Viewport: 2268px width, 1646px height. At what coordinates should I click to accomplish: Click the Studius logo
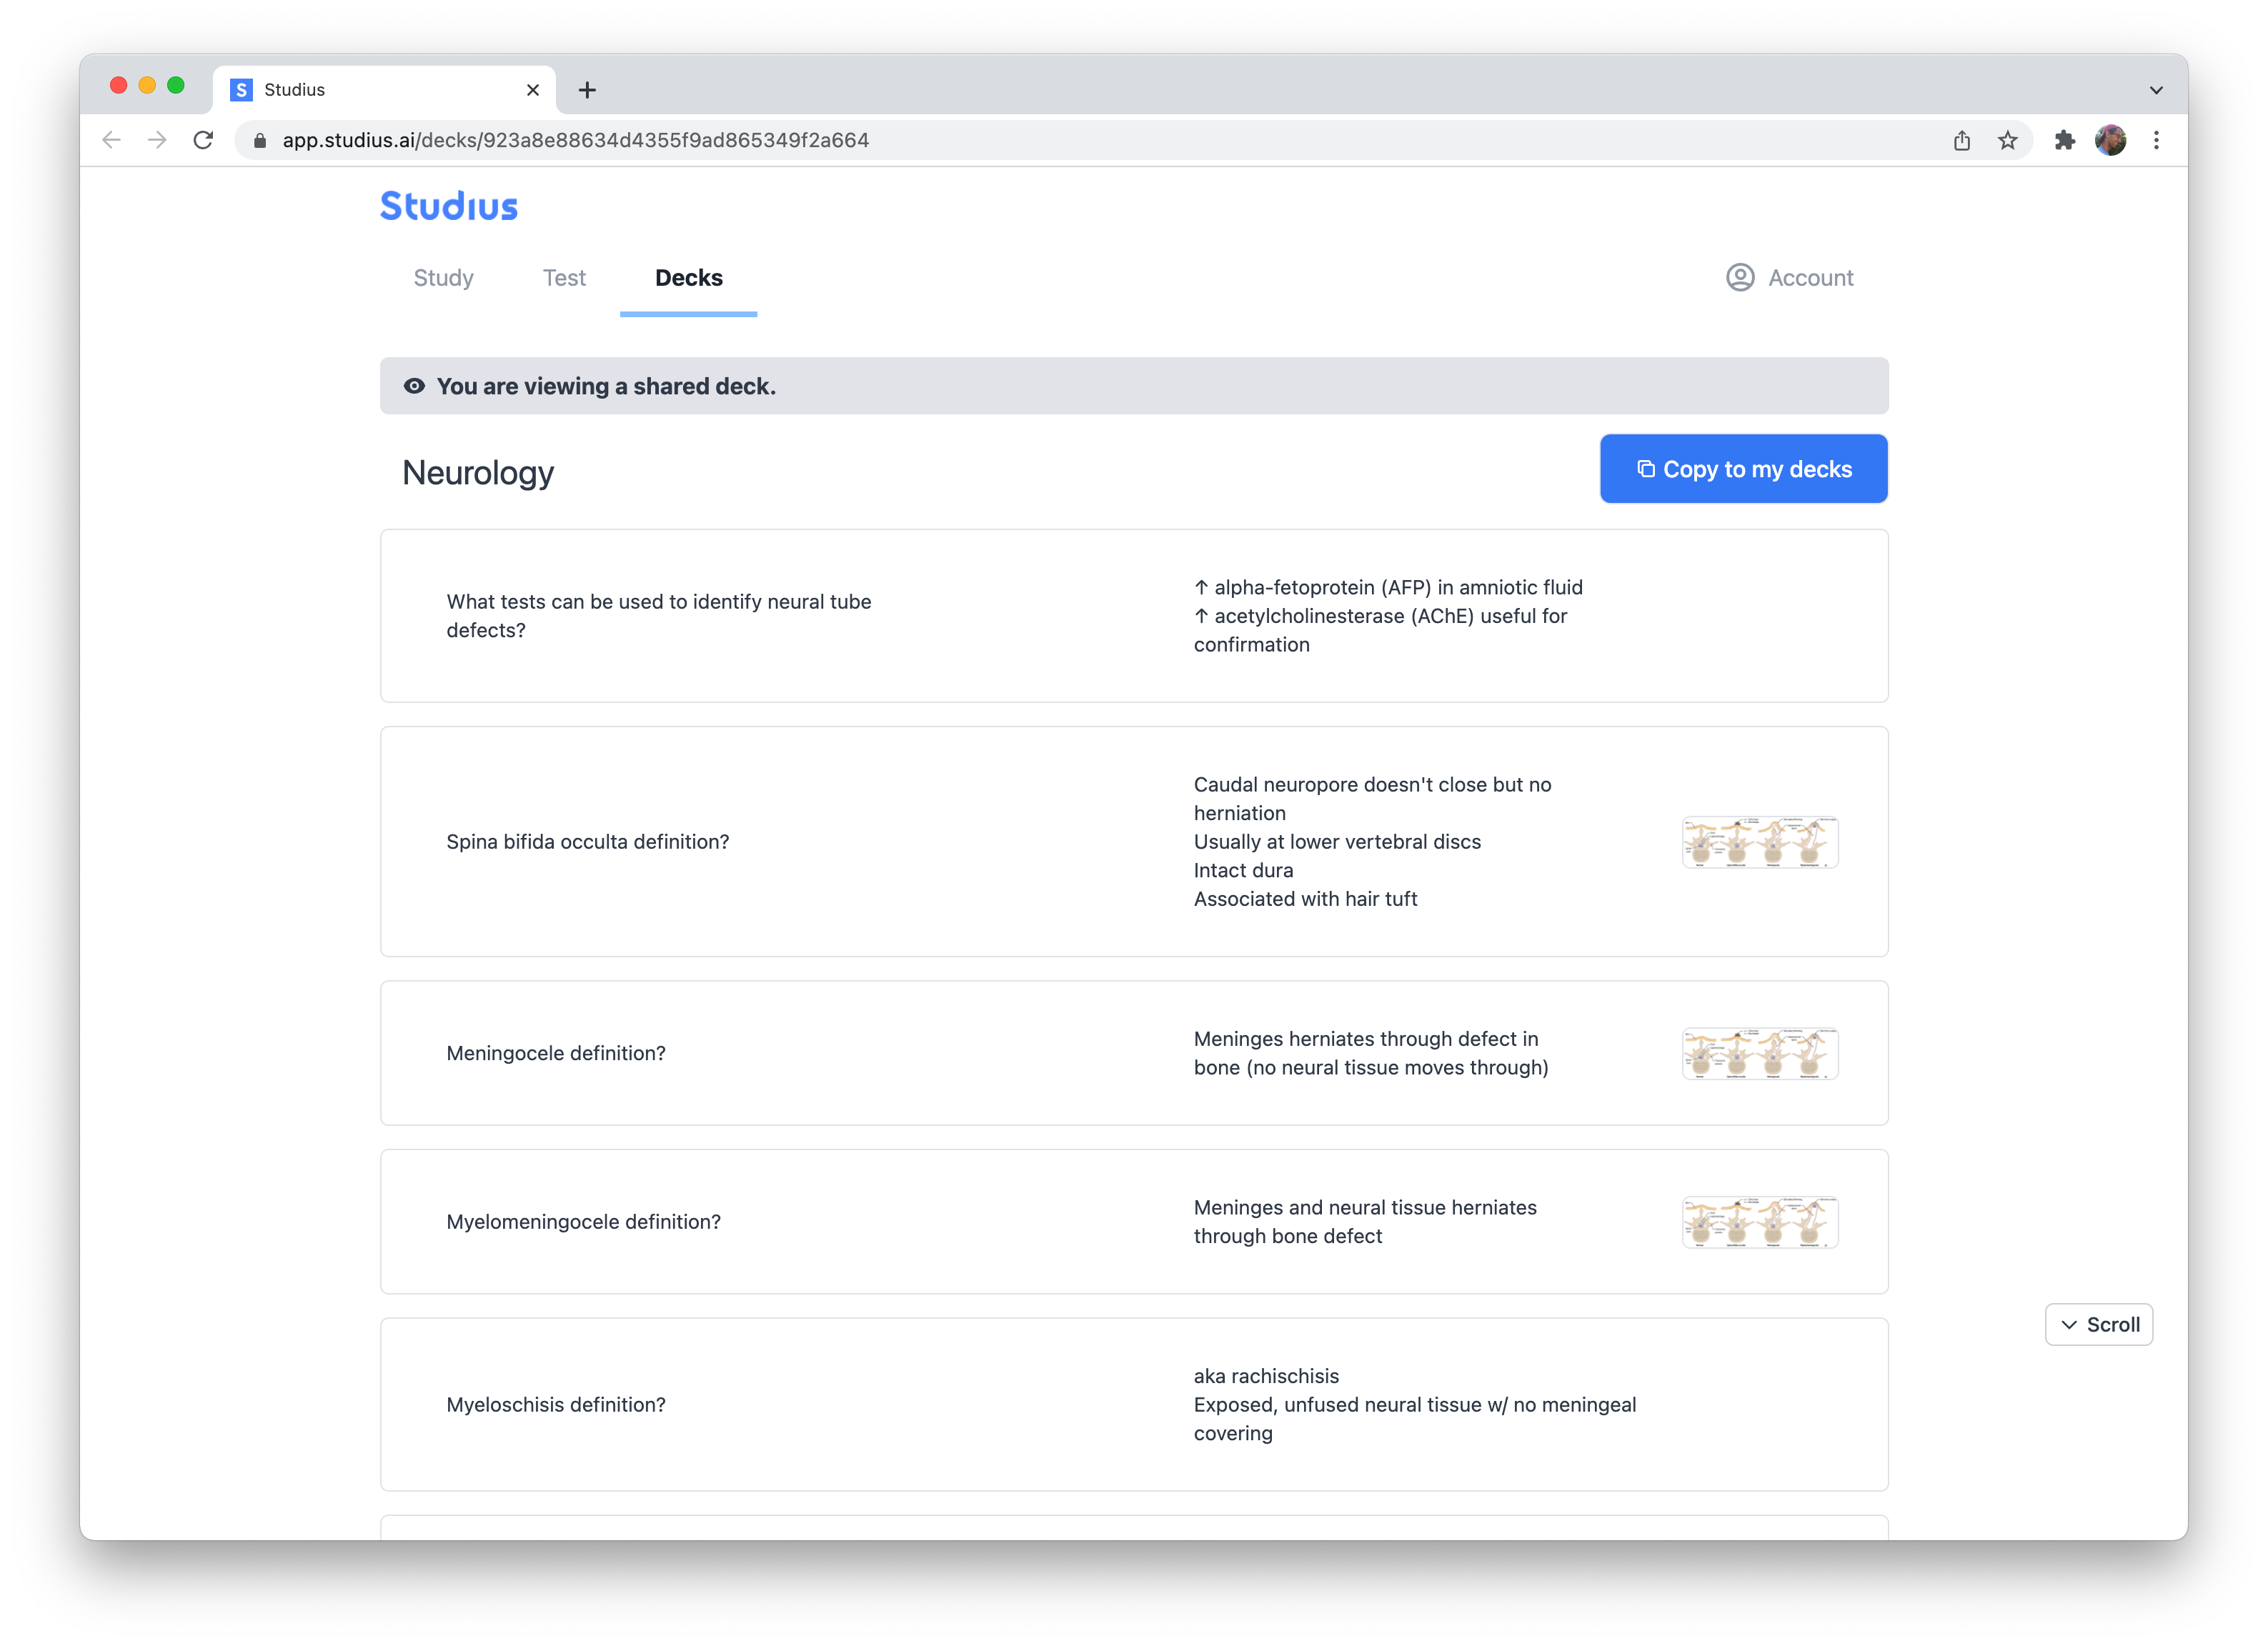pyautogui.click(x=448, y=206)
